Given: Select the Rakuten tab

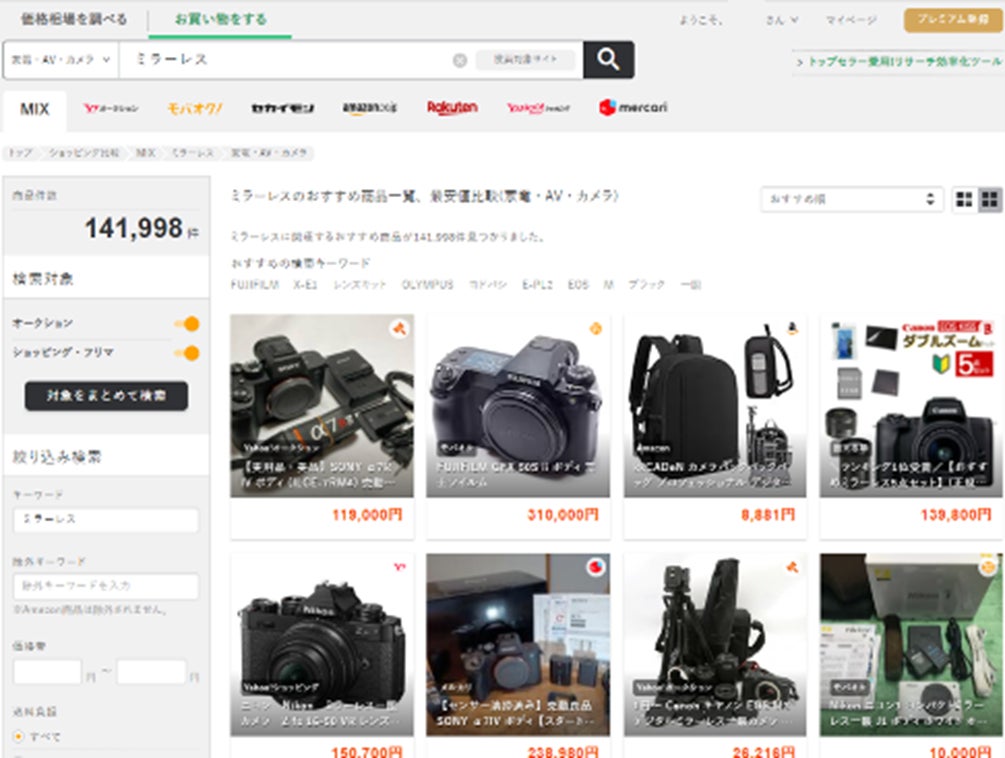Looking at the screenshot, I should coord(452,108).
